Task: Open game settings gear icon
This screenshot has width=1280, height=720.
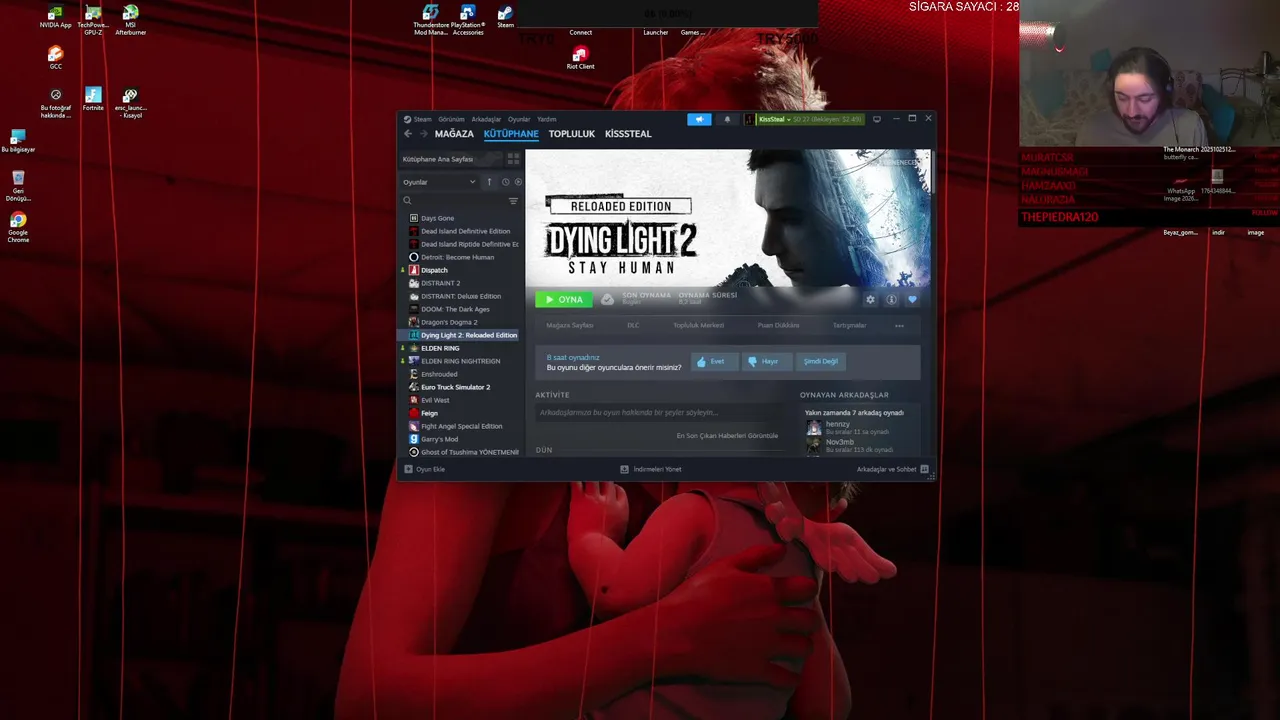Action: (870, 299)
